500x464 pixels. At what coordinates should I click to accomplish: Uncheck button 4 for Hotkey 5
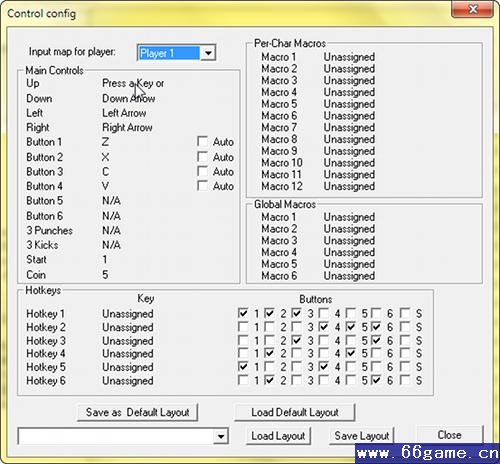click(x=323, y=366)
